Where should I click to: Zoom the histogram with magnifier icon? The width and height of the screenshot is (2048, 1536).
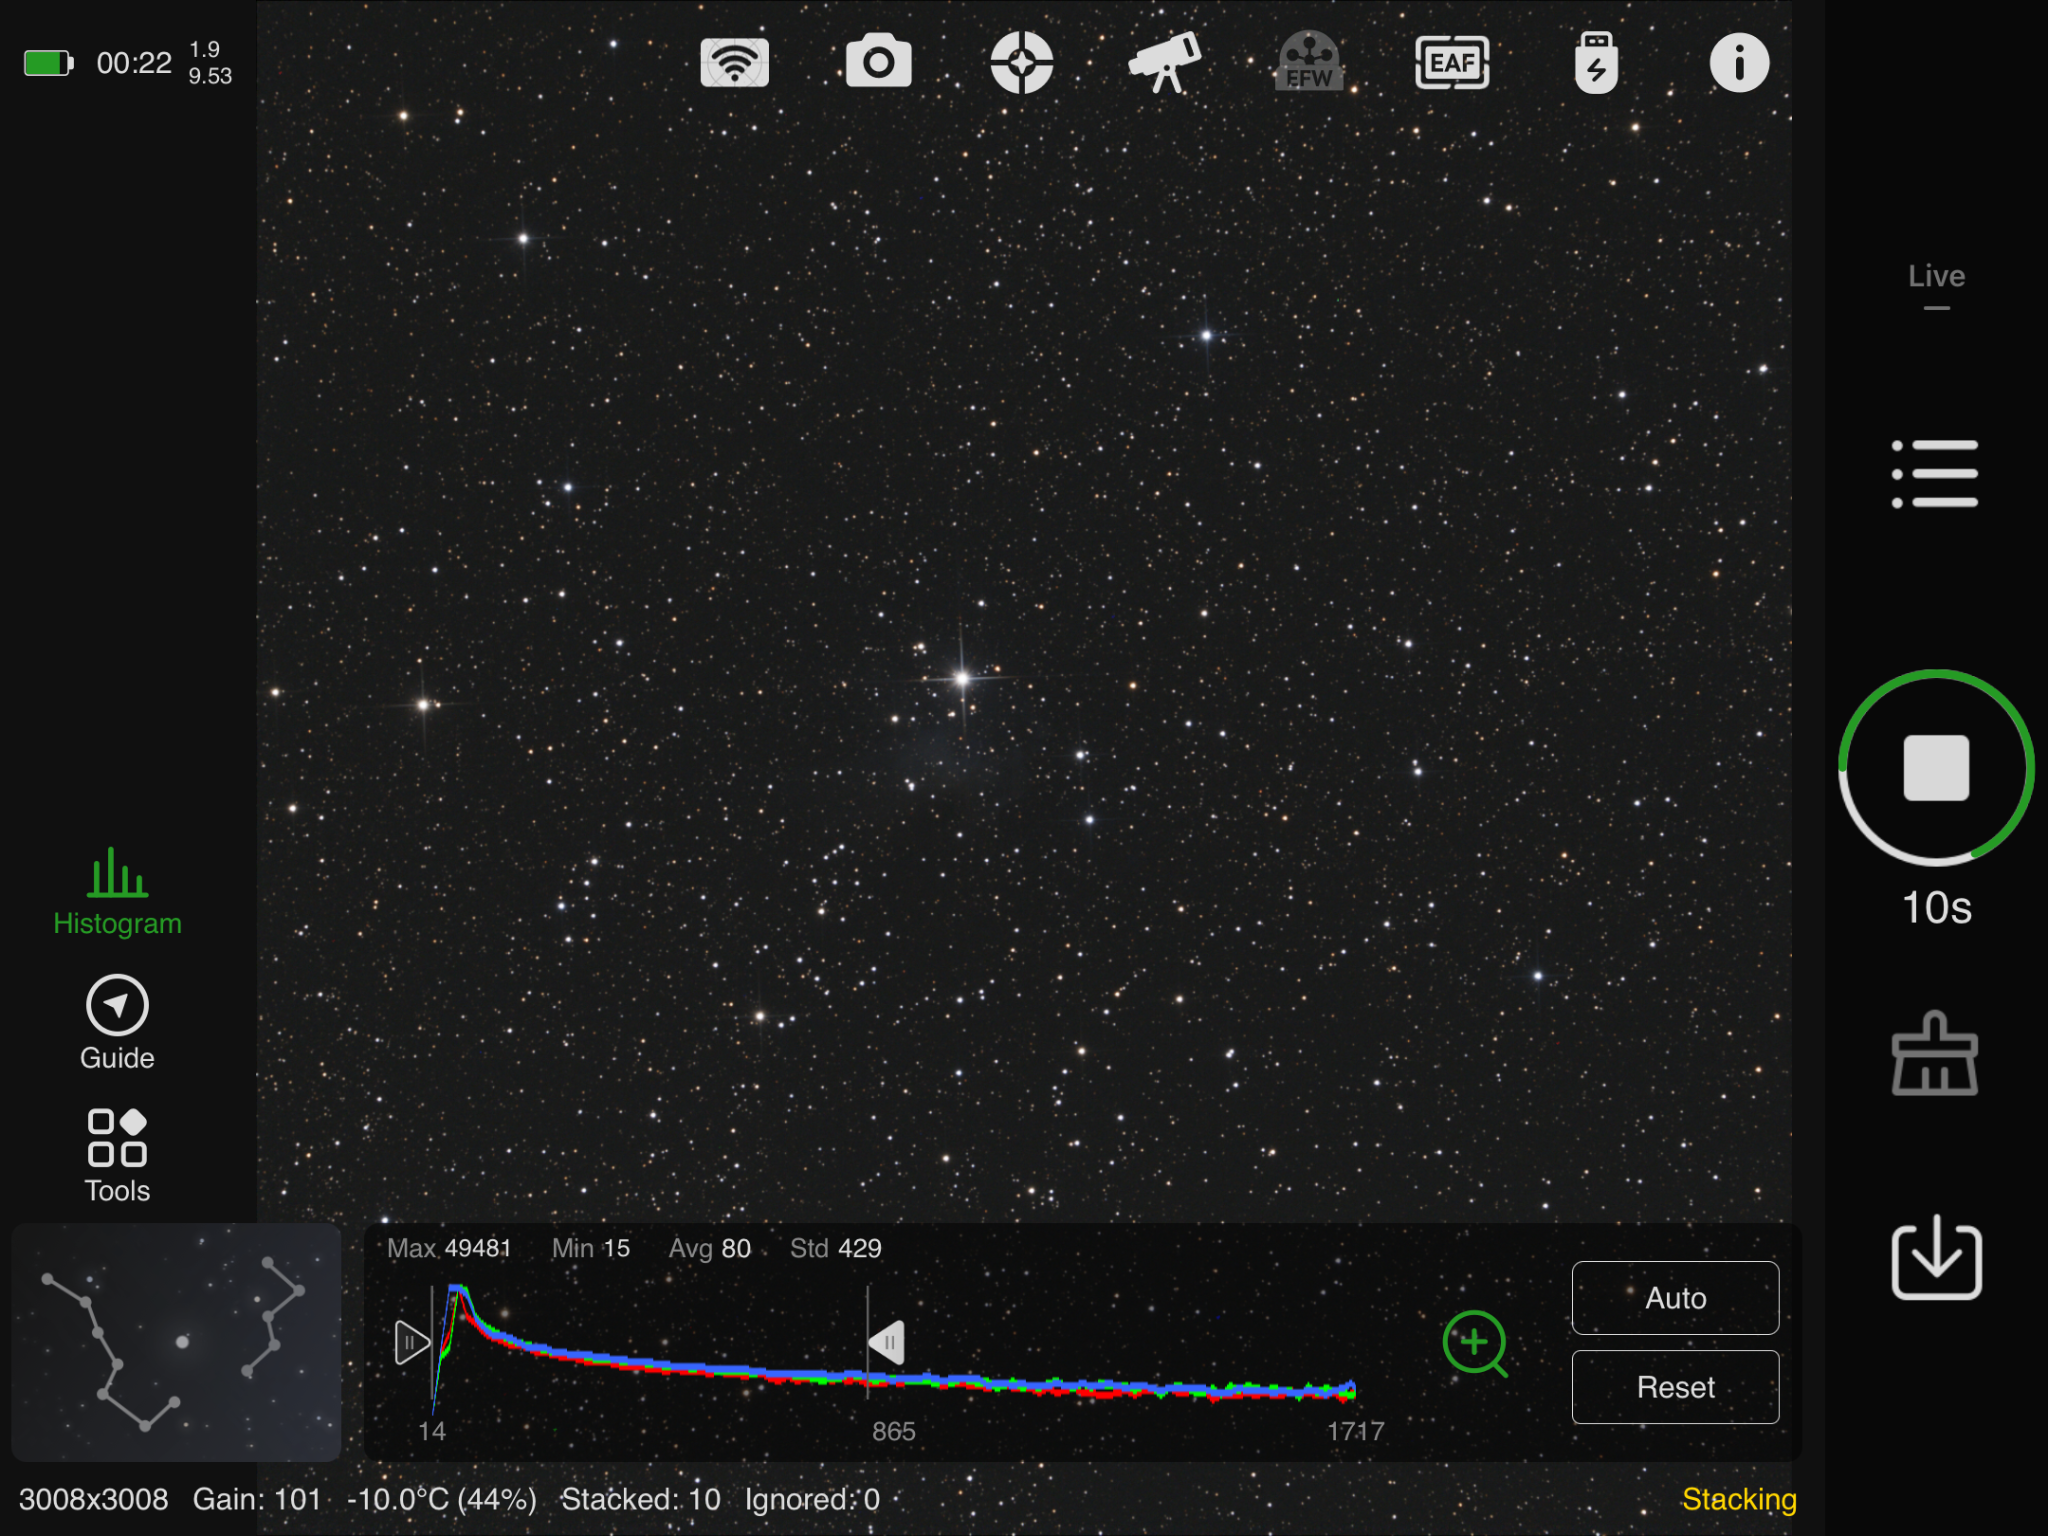(1475, 1343)
